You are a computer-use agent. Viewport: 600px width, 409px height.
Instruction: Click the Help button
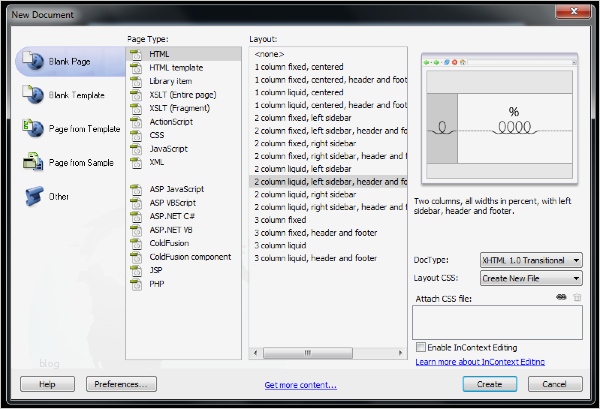click(47, 384)
